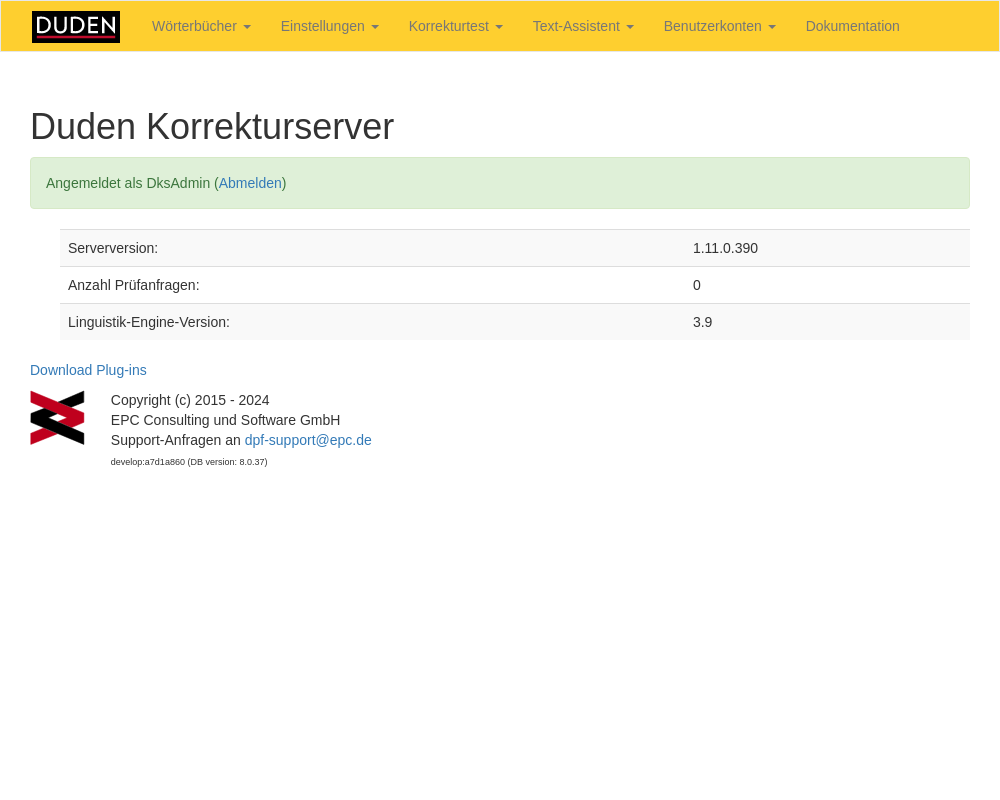Click the DUDEN logo in the navbar

click(x=76, y=27)
